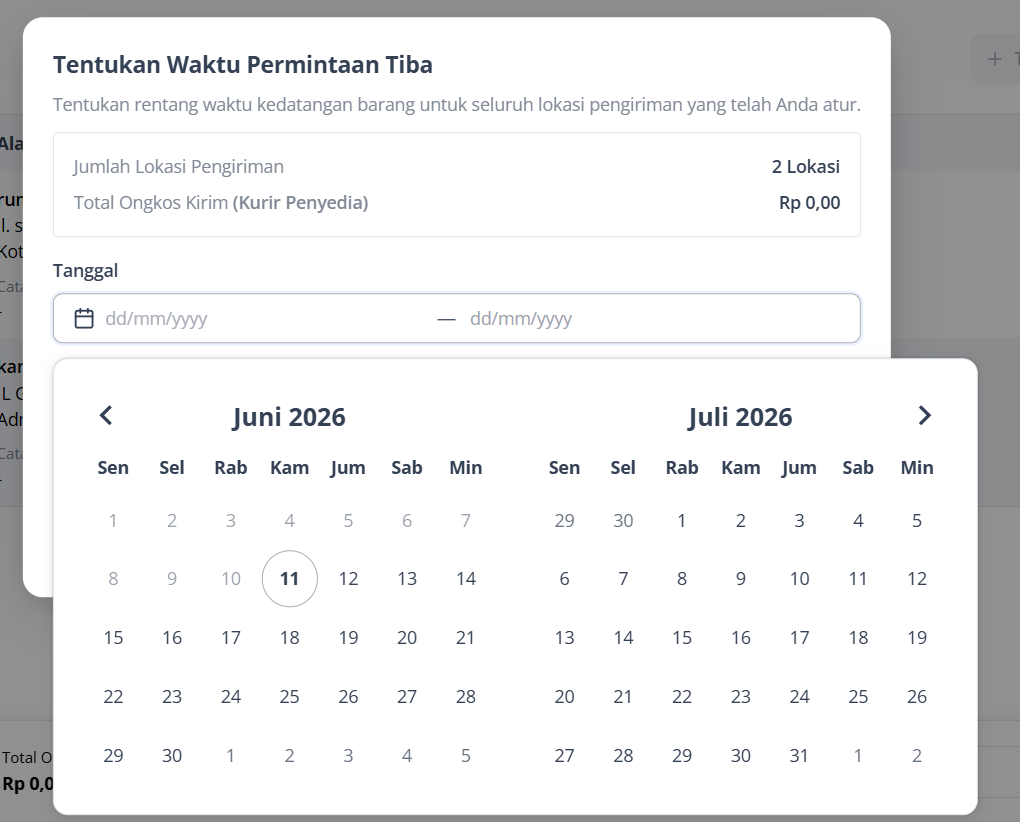Pick 25 in Juni 2026
The width and height of the screenshot is (1020, 822).
click(x=289, y=696)
